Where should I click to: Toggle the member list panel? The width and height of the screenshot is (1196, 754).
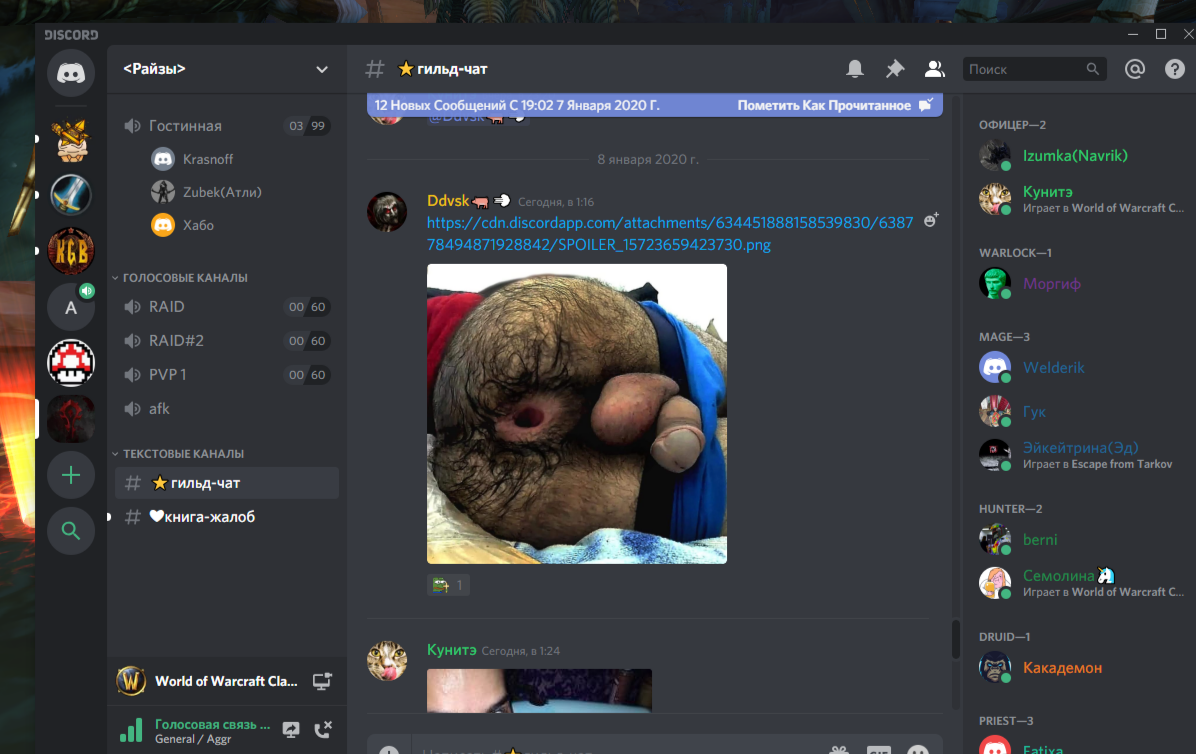934,69
